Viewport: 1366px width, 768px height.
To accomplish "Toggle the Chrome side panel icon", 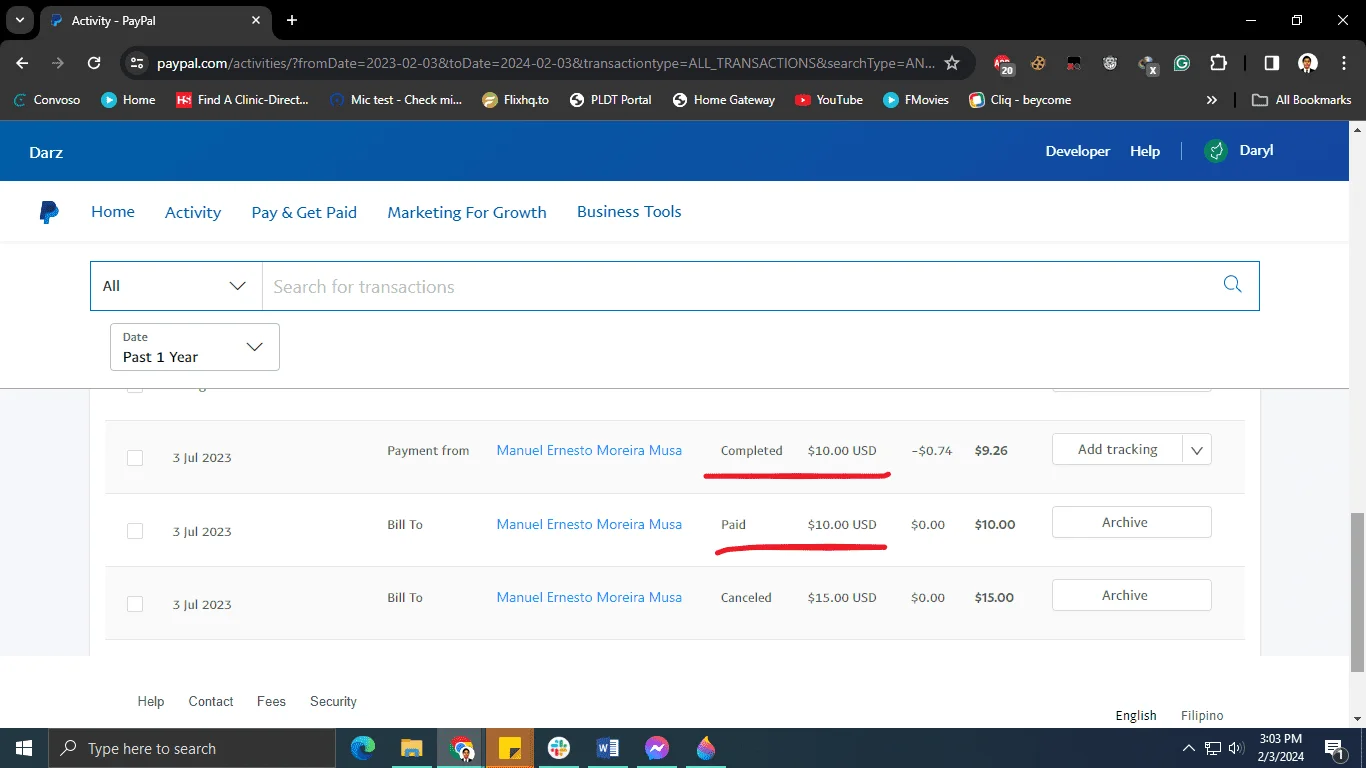I will (1271, 63).
